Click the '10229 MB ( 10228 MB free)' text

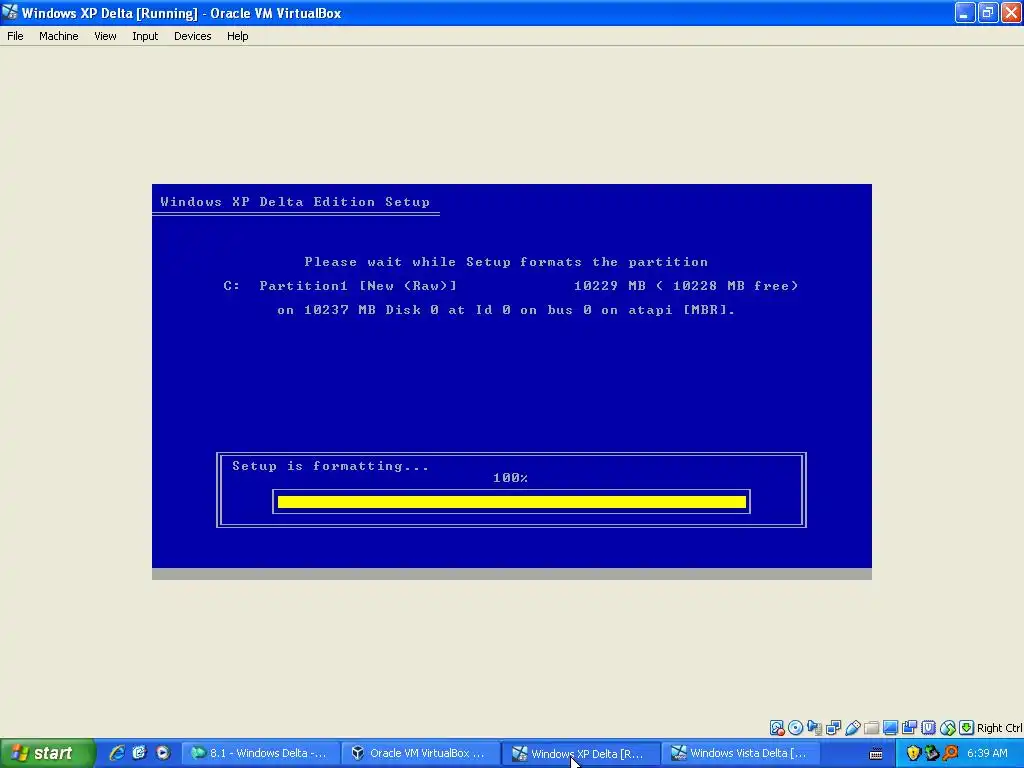tap(686, 286)
